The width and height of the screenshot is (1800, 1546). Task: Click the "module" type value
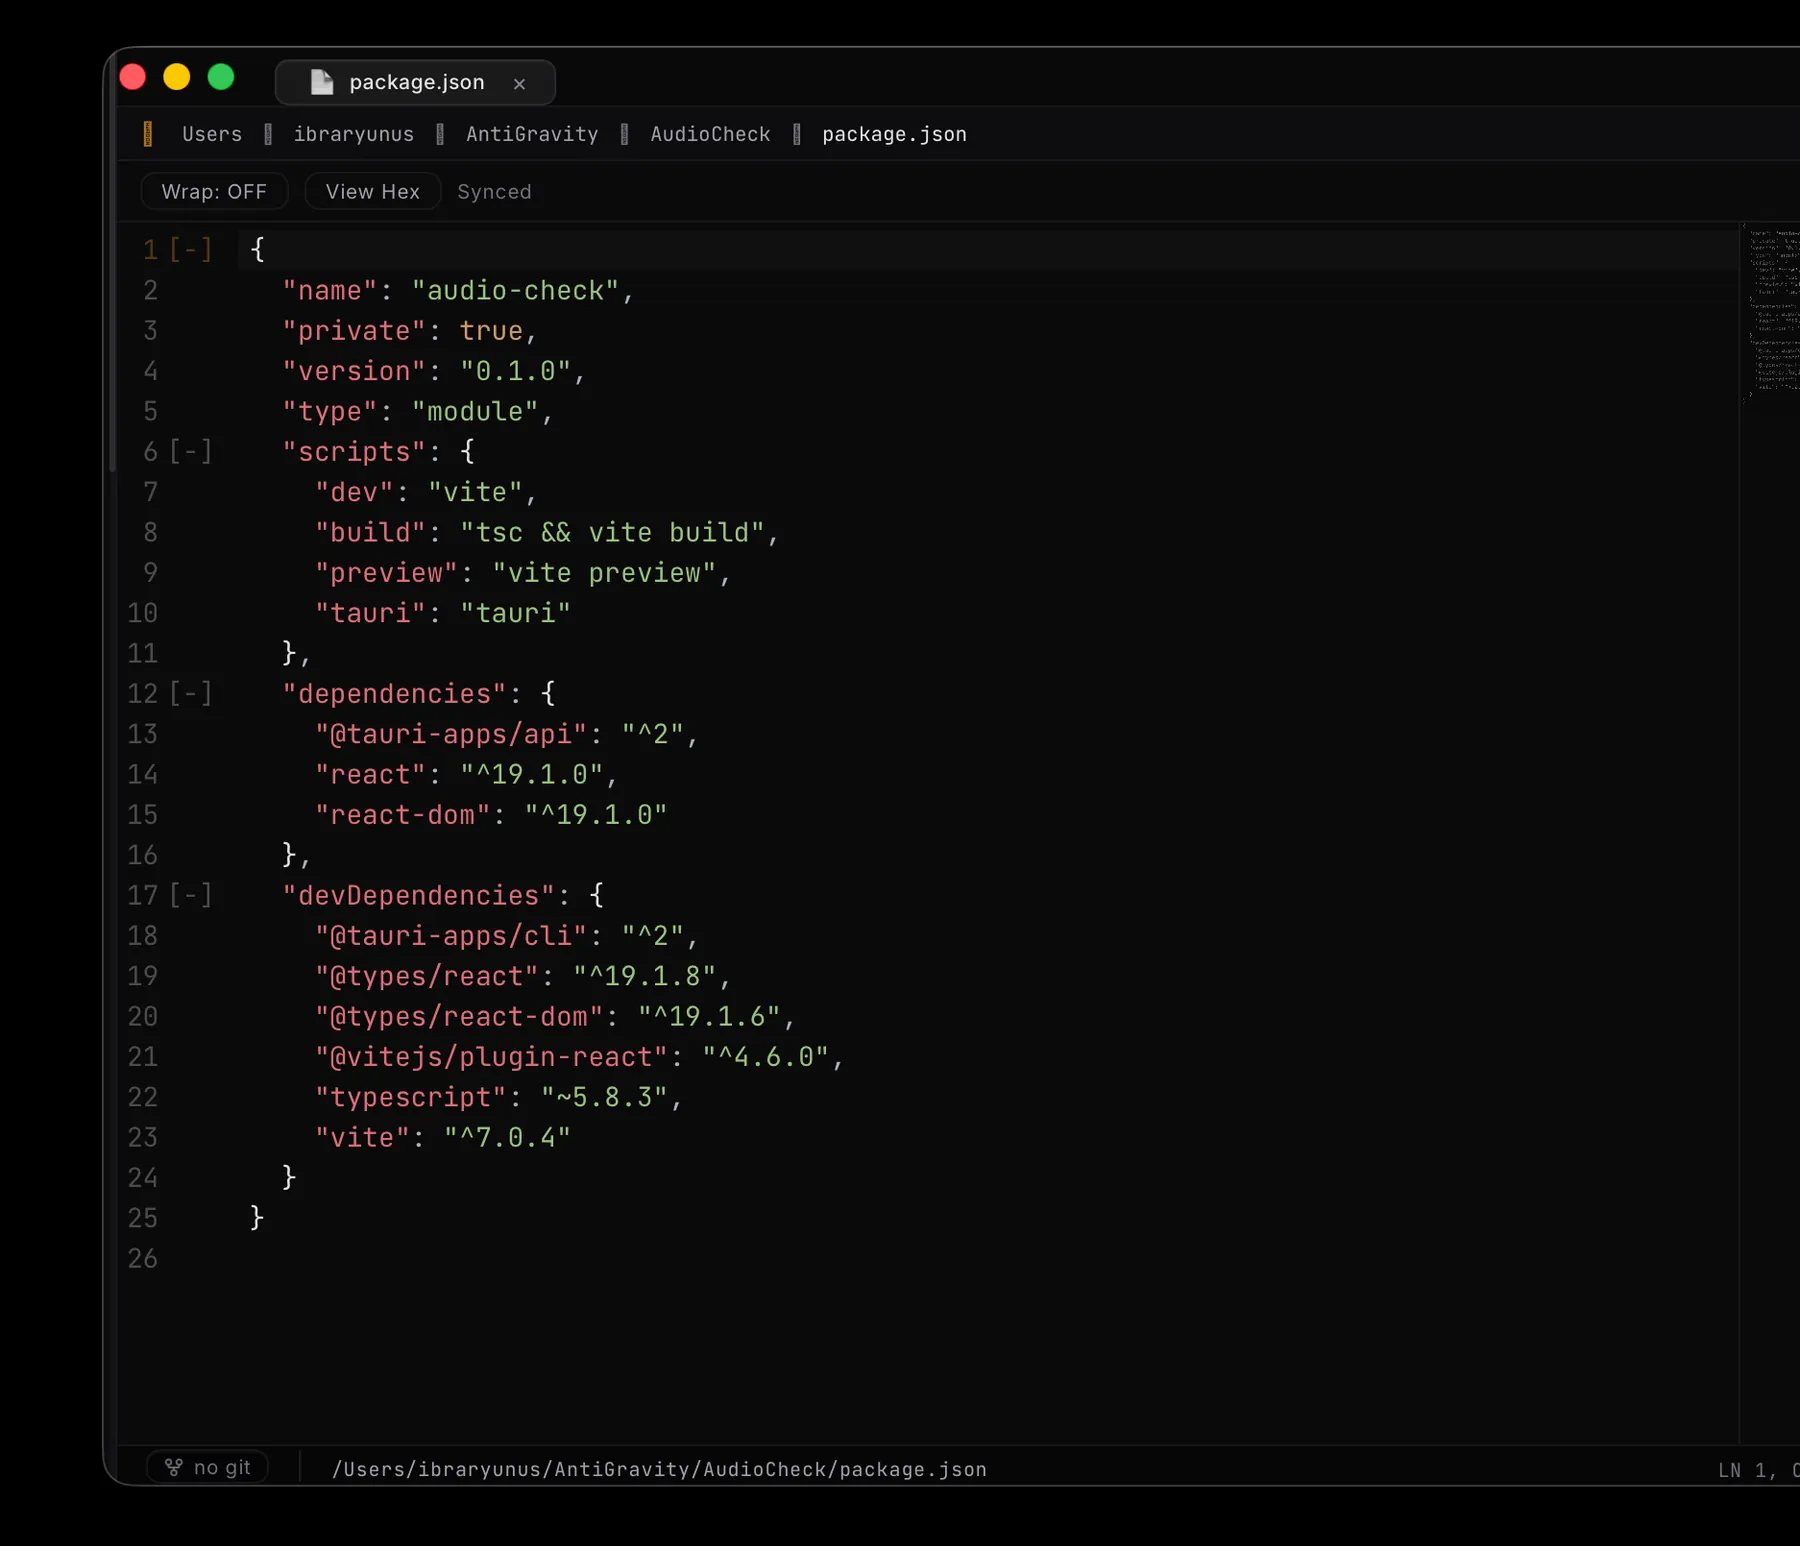click(x=475, y=411)
